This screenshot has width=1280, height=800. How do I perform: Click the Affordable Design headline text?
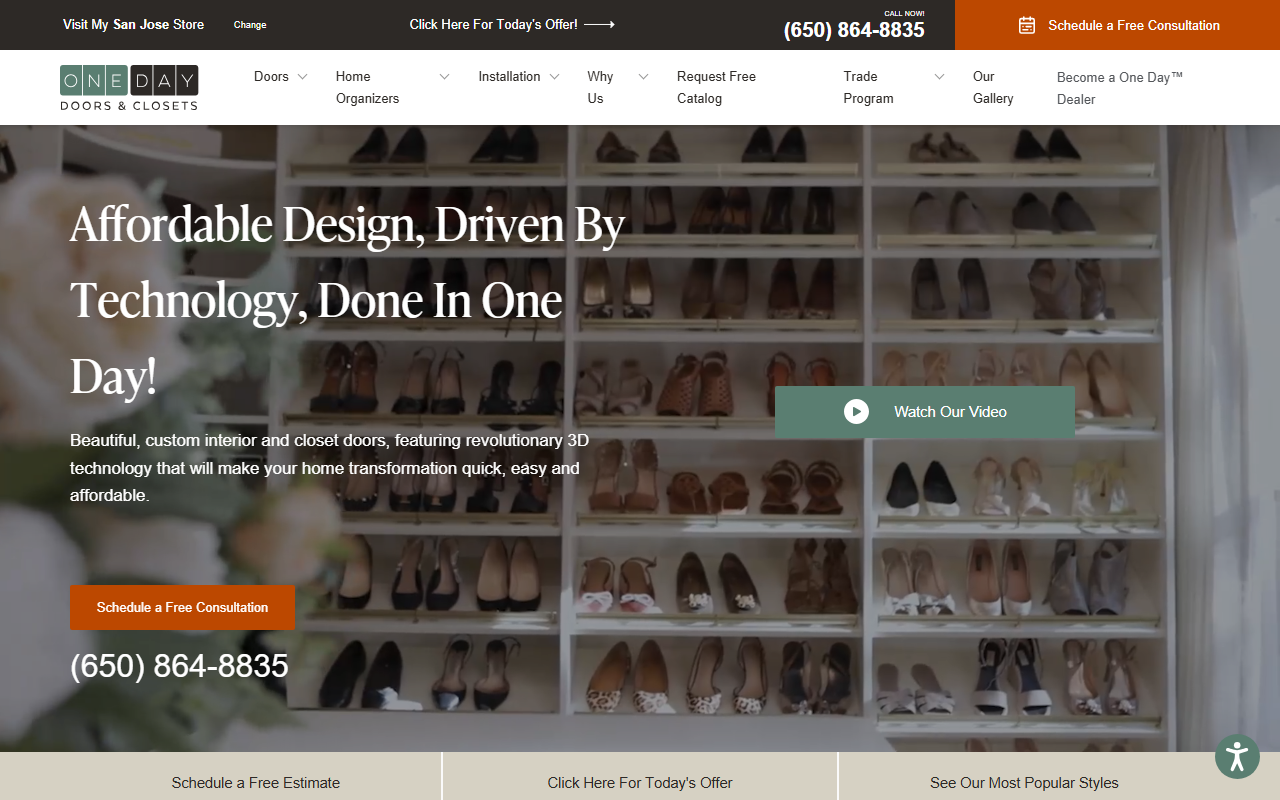click(x=347, y=301)
